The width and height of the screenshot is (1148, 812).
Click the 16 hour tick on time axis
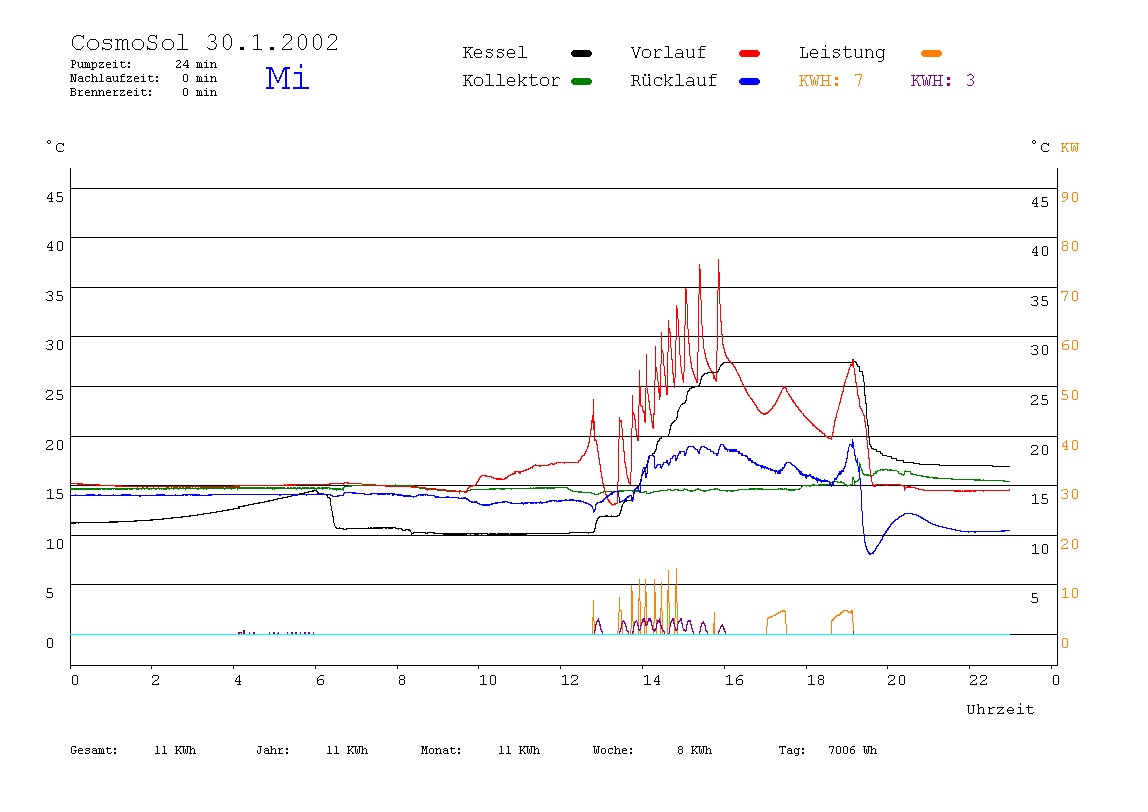tap(734, 680)
